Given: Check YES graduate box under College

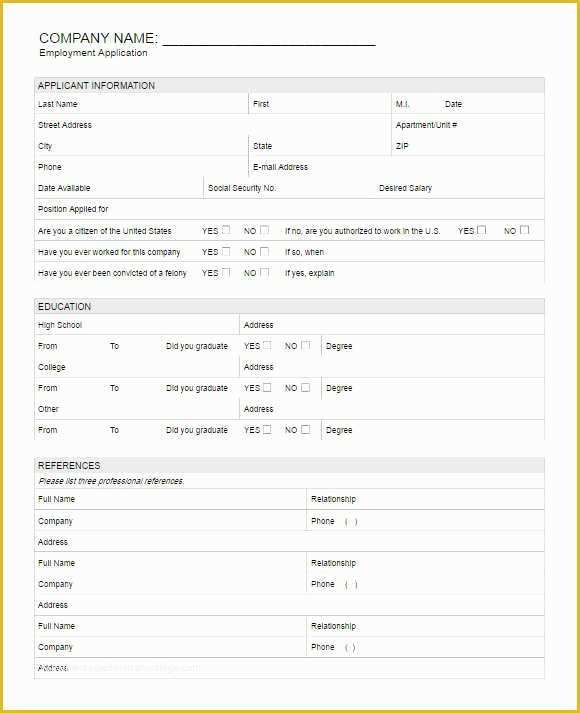Looking at the screenshot, I should pos(267,387).
